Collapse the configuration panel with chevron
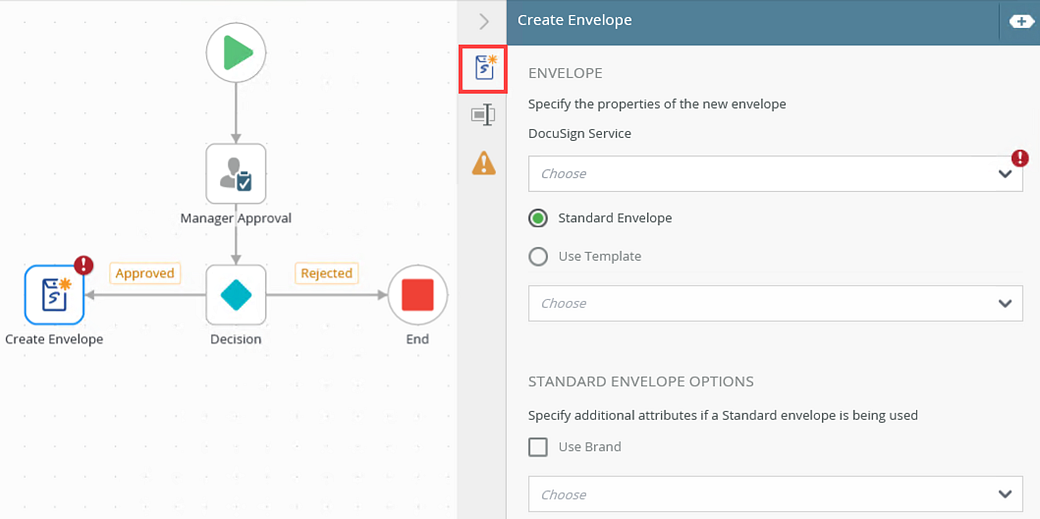 click(x=484, y=21)
